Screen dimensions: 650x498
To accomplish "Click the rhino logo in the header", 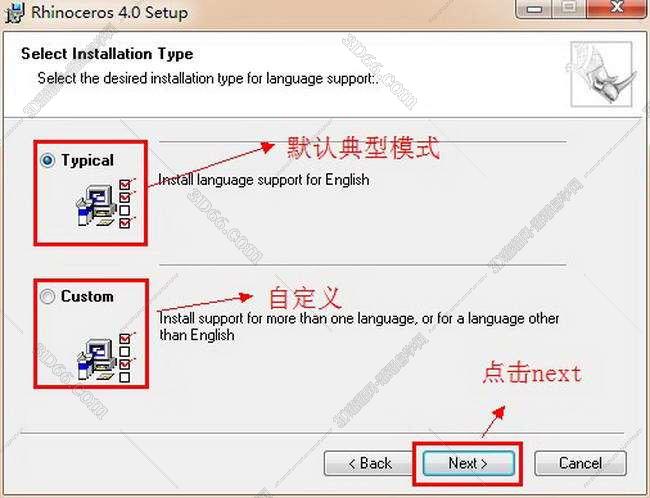I will click(600, 73).
